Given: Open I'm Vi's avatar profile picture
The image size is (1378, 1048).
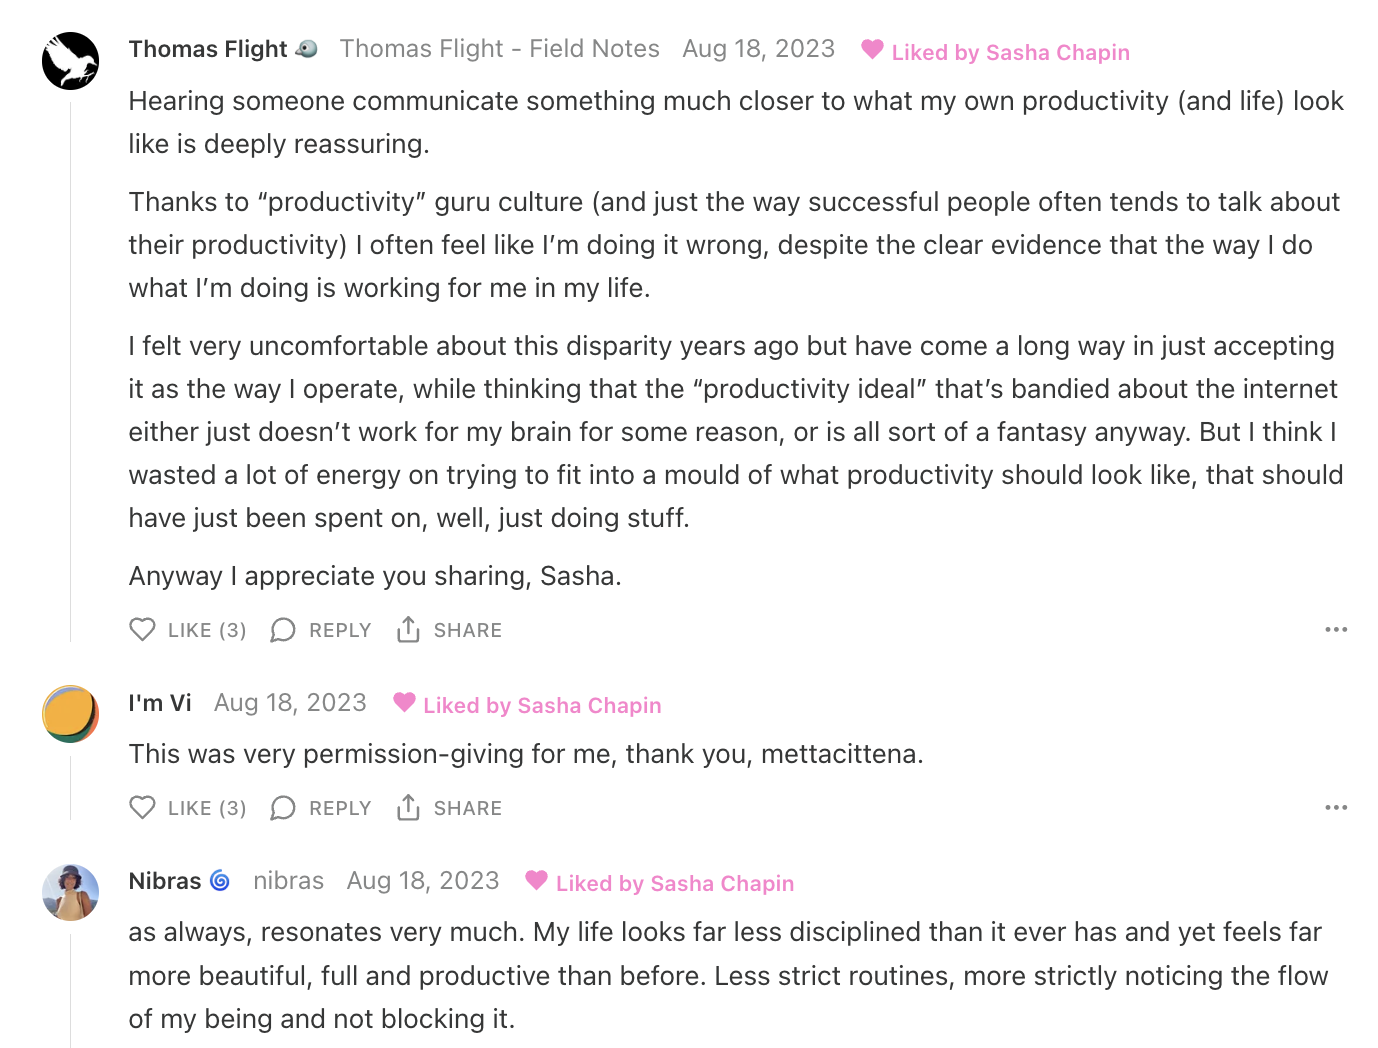Looking at the screenshot, I should [x=70, y=714].
